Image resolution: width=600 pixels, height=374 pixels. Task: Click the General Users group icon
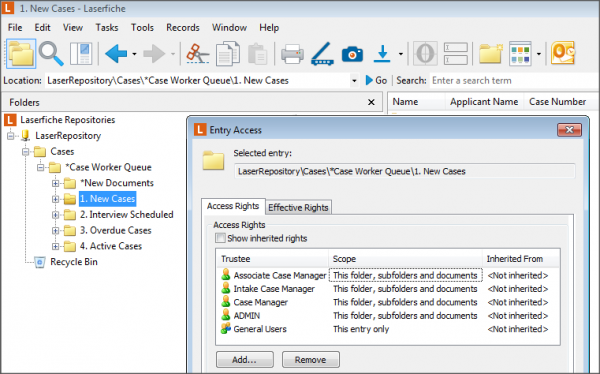[x=226, y=328]
